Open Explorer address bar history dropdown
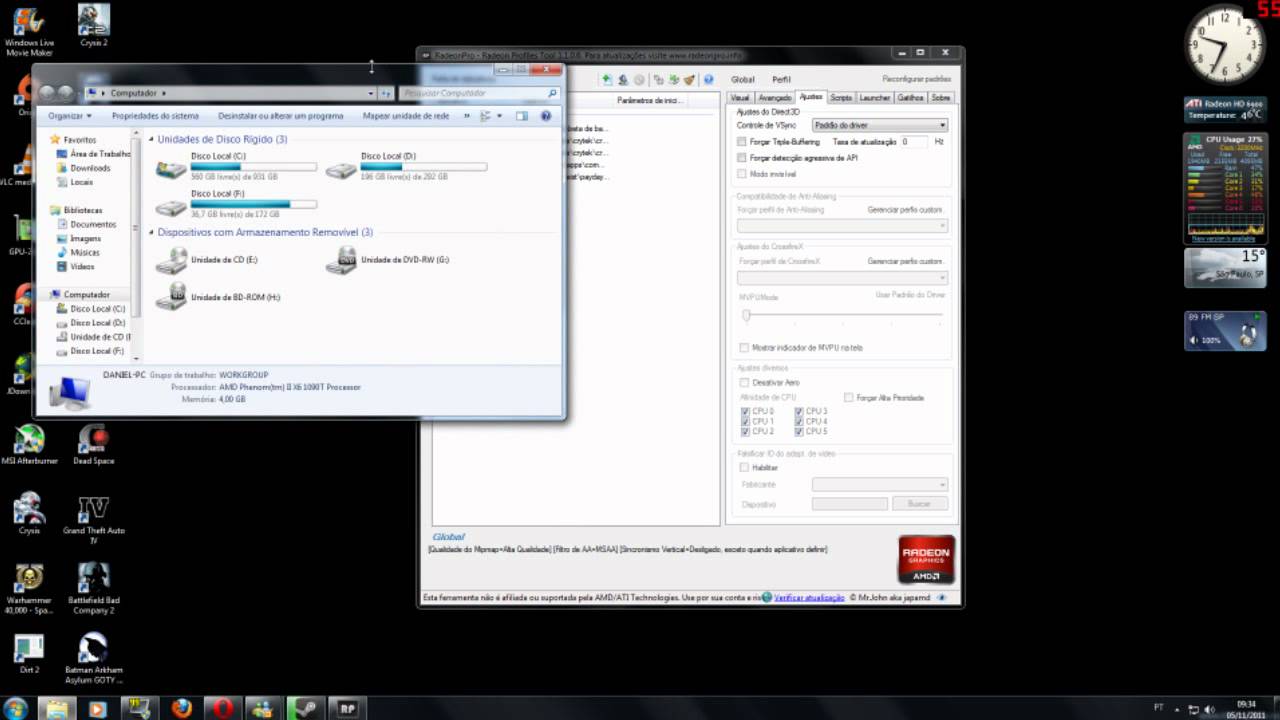Screen dimensions: 1280x720 [371, 93]
